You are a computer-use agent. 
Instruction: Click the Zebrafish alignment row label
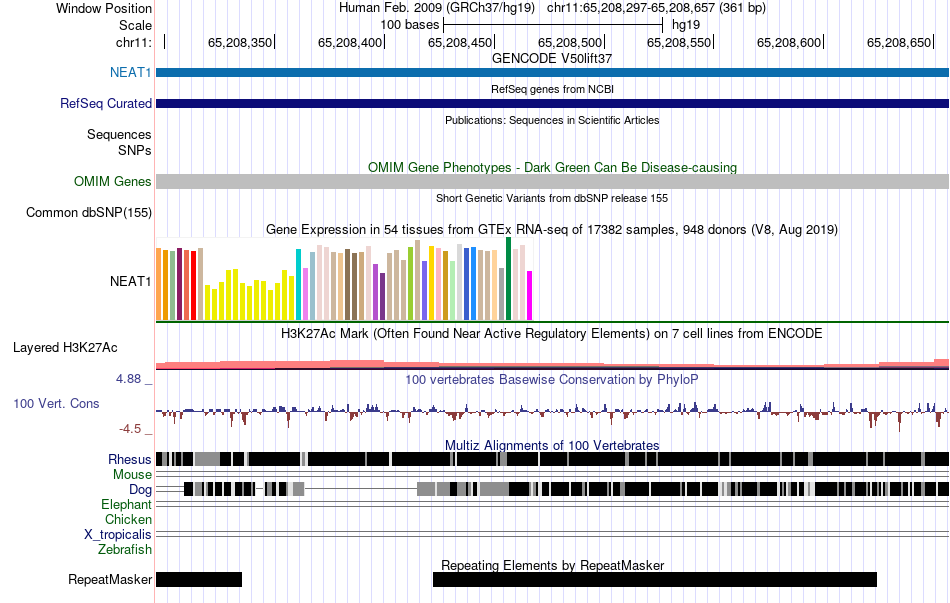tap(125, 550)
